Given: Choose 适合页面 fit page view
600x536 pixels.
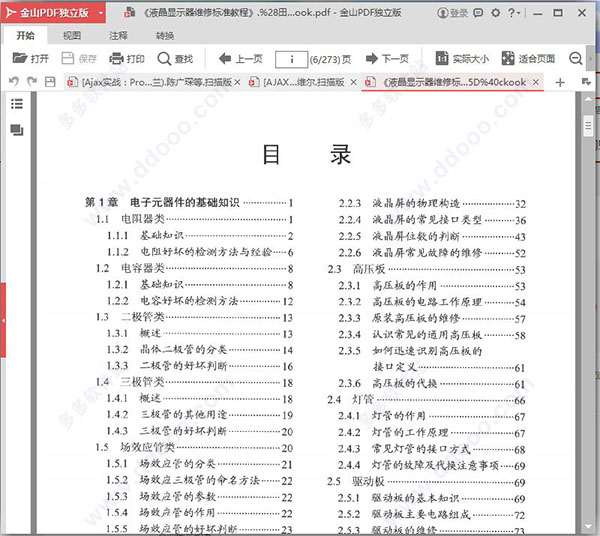Looking at the screenshot, I should [528, 59].
